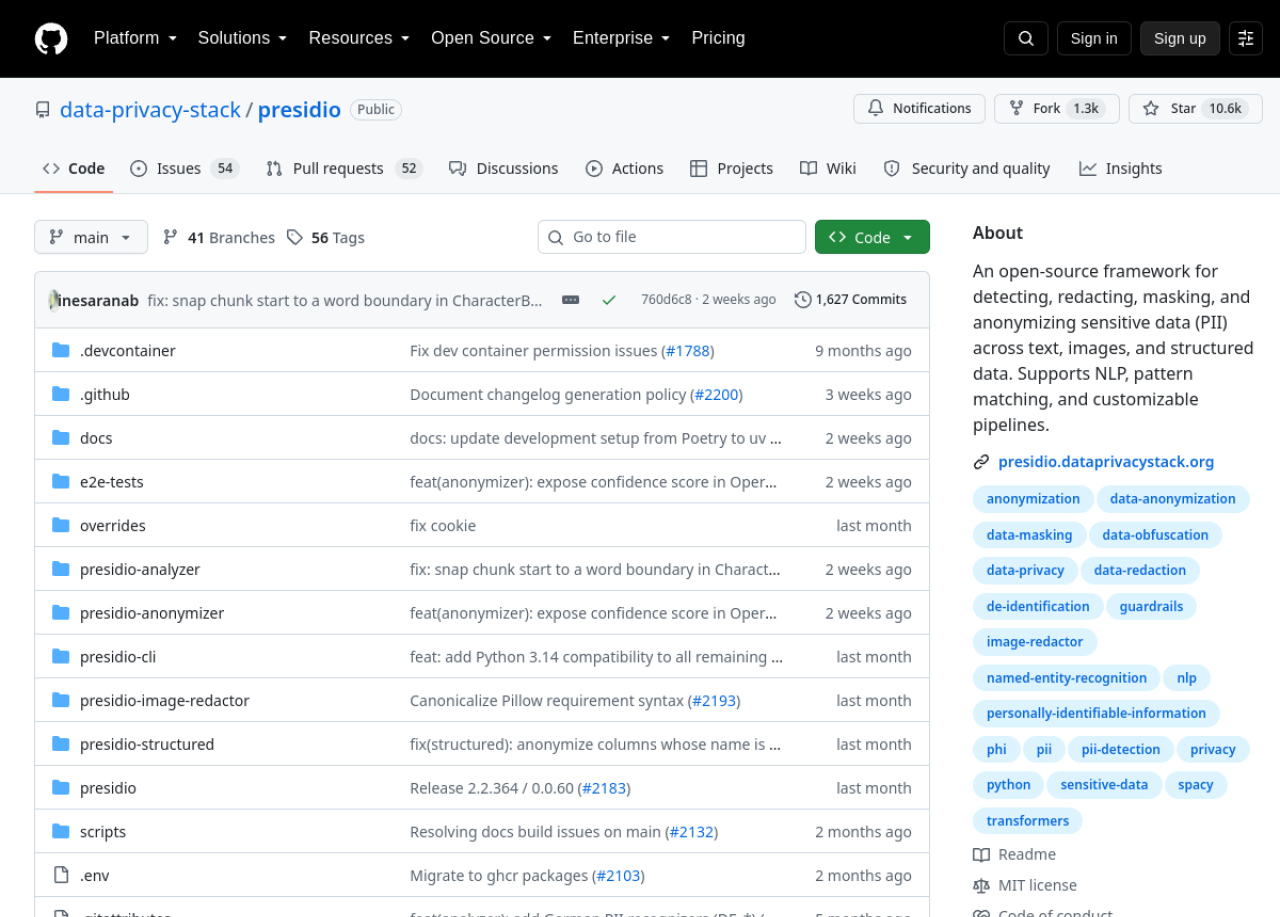Image resolution: width=1280 pixels, height=917 pixels.
Task: Click the inesaranab avatar image
Action: (x=53, y=300)
